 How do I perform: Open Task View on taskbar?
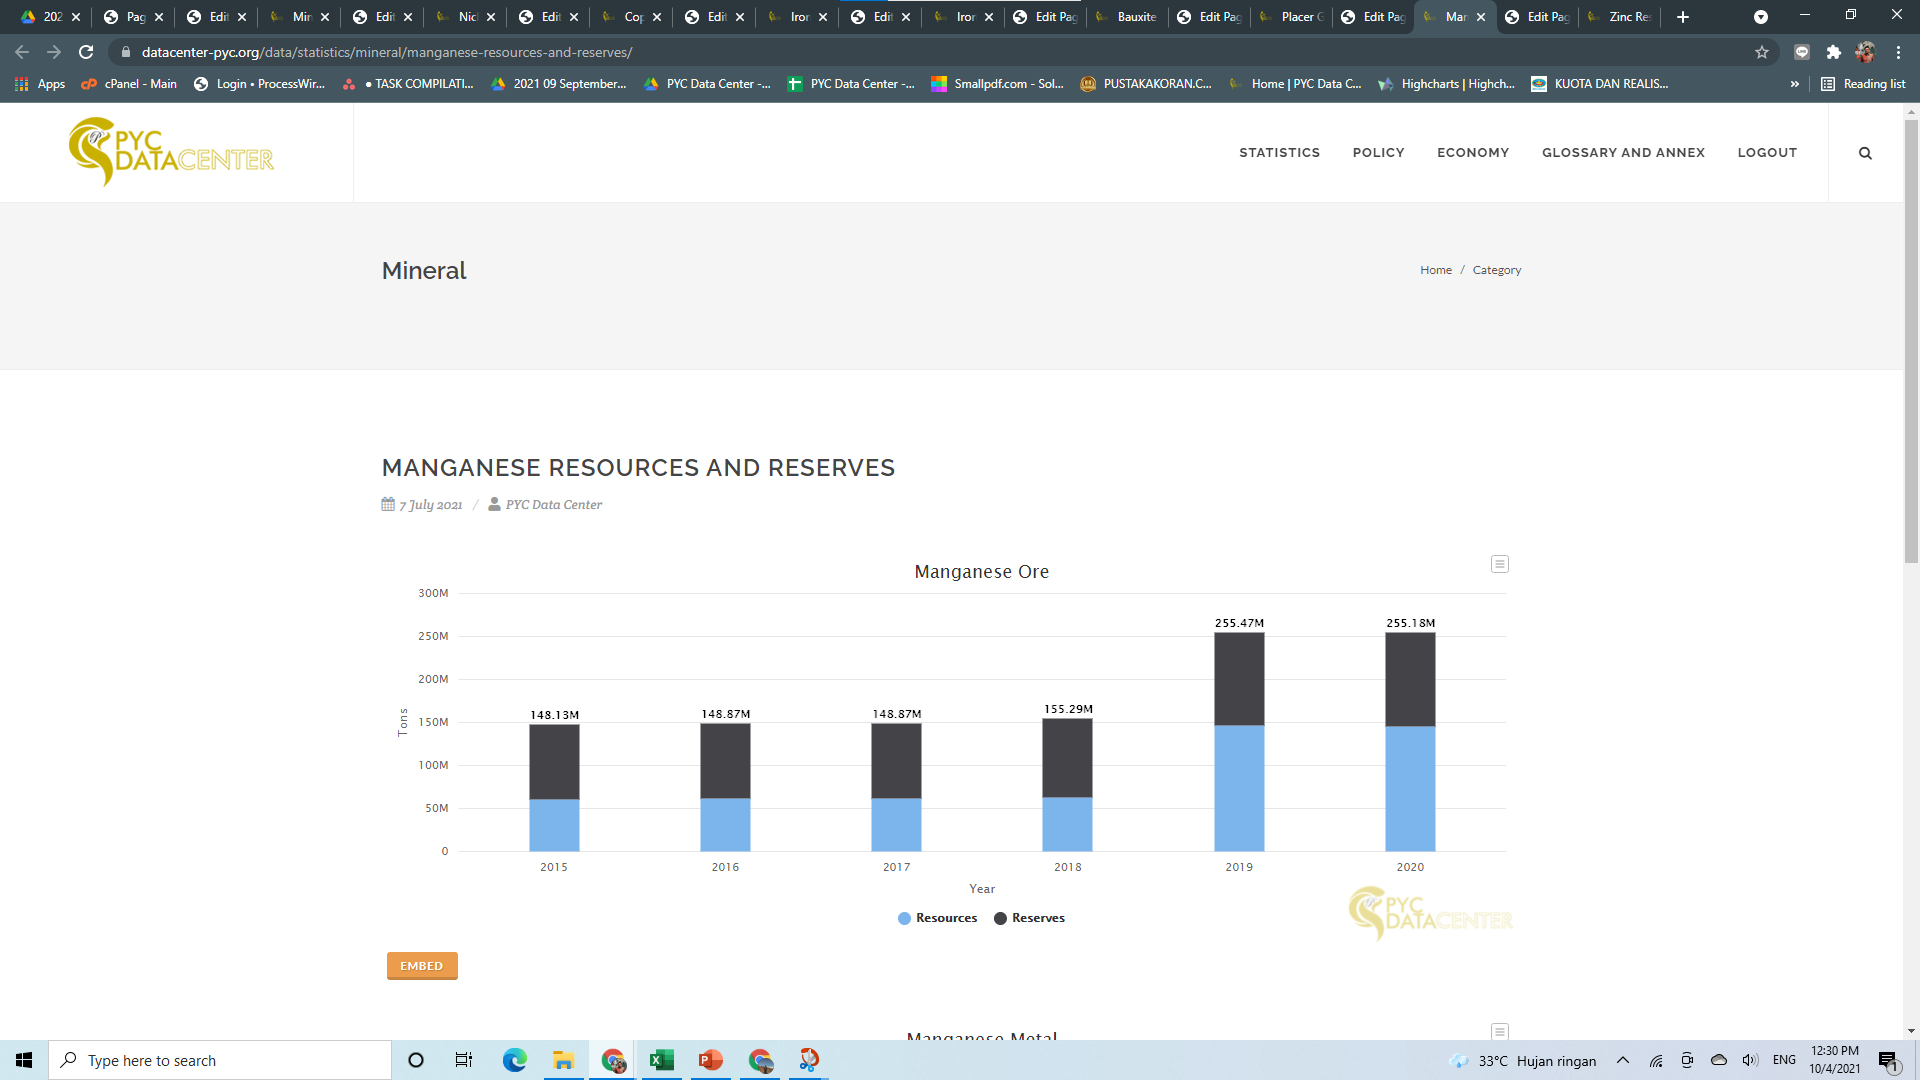(464, 1060)
